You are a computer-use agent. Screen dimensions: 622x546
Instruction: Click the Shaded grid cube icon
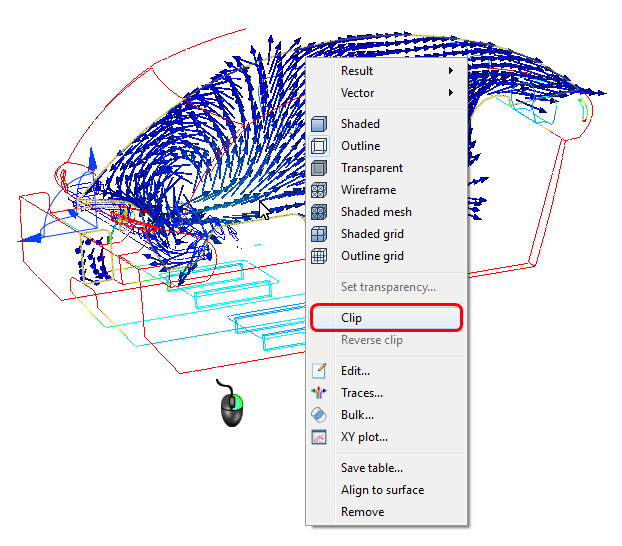tap(319, 234)
